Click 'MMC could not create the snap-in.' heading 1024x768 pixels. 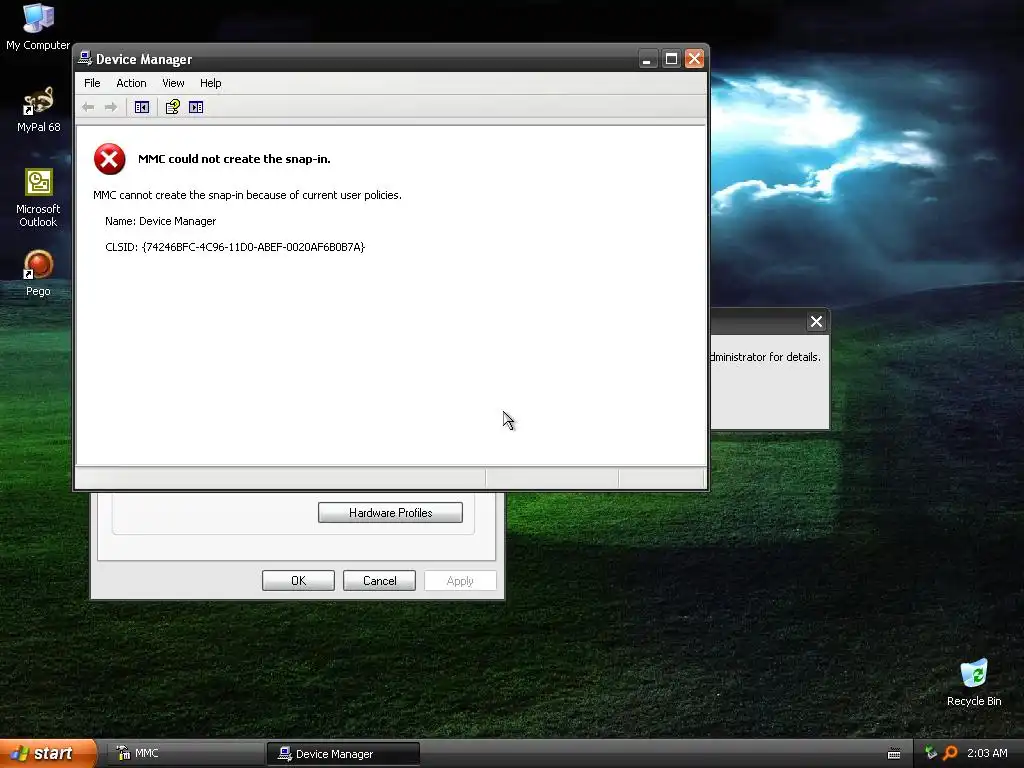(234, 159)
